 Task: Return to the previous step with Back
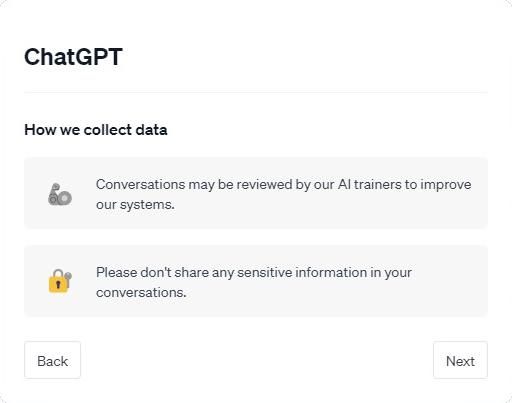(52, 360)
